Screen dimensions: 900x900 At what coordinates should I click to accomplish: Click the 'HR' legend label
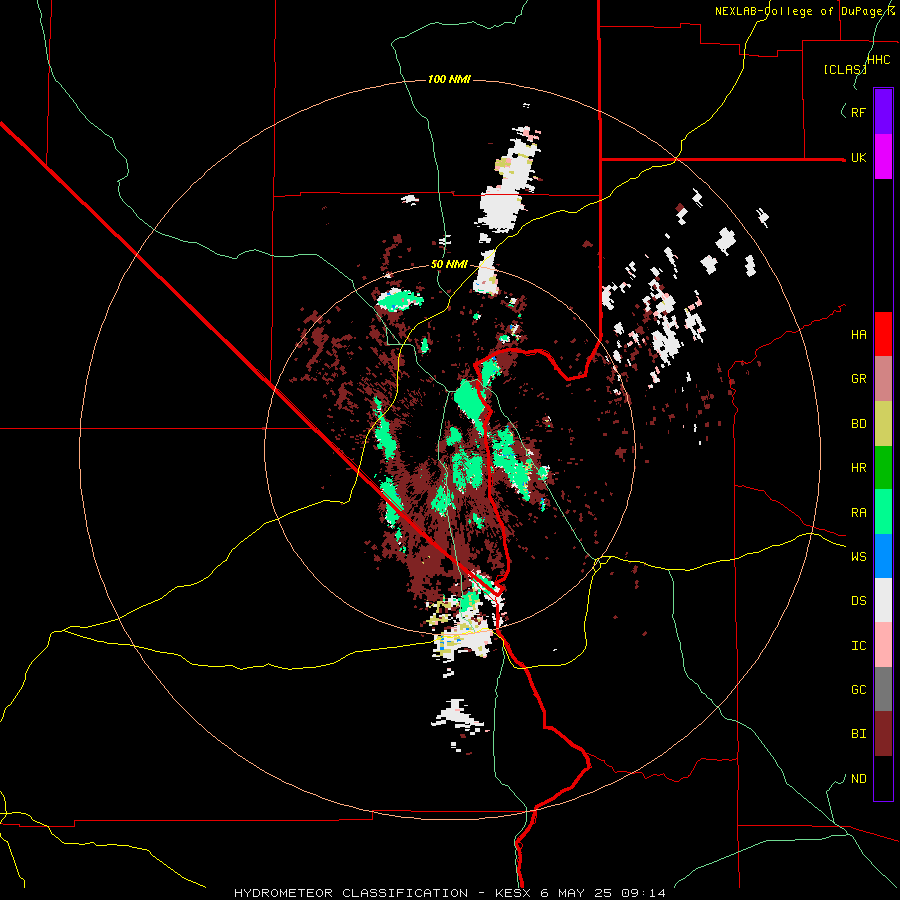pyautogui.click(x=858, y=468)
